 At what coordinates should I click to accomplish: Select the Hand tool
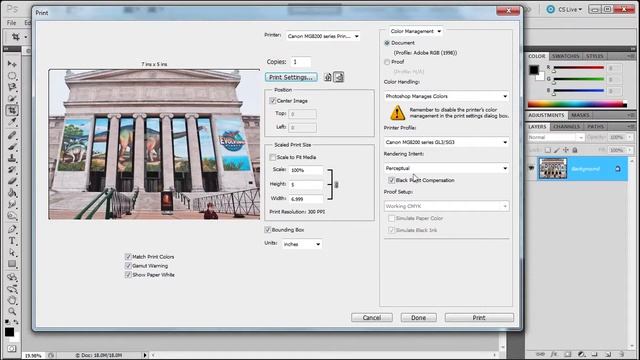pyautogui.click(x=12, y=300)
